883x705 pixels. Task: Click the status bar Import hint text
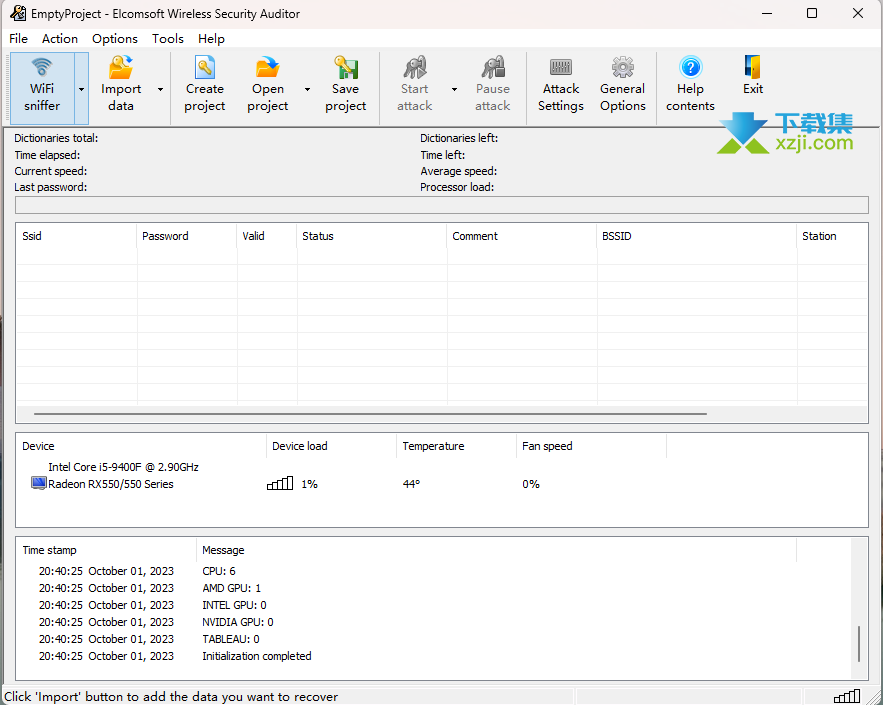[171, 697]
